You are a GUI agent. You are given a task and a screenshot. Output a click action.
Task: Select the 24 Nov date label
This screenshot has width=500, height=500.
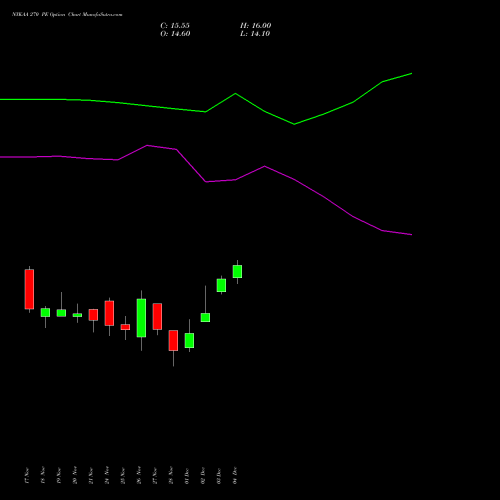[107, 475]
